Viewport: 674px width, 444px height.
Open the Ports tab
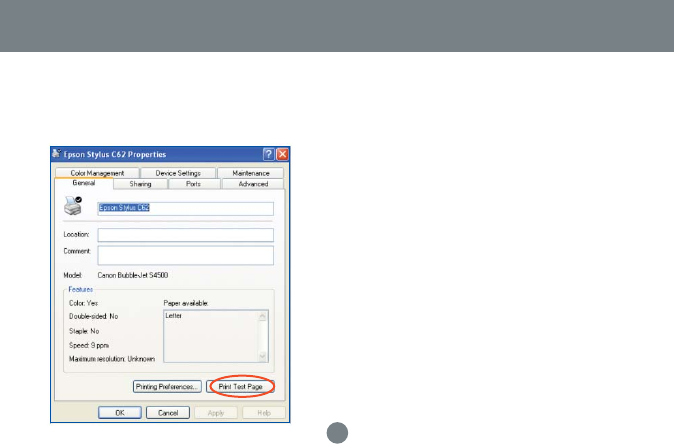(193, 184)
